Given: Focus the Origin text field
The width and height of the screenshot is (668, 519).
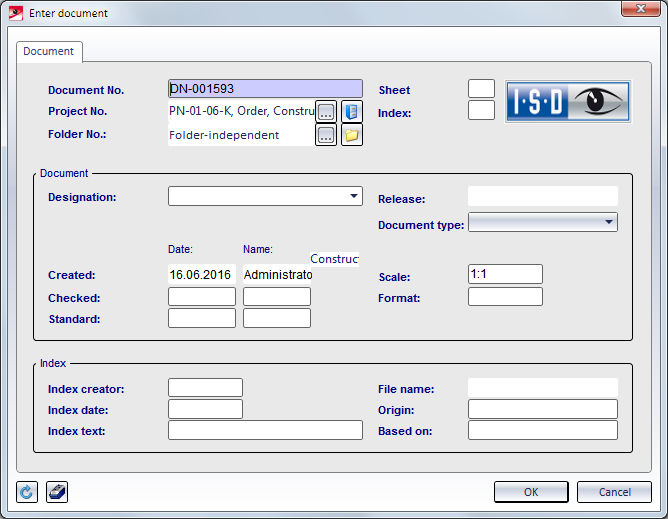Looking at the screenshot, I should tap(542, 408).
